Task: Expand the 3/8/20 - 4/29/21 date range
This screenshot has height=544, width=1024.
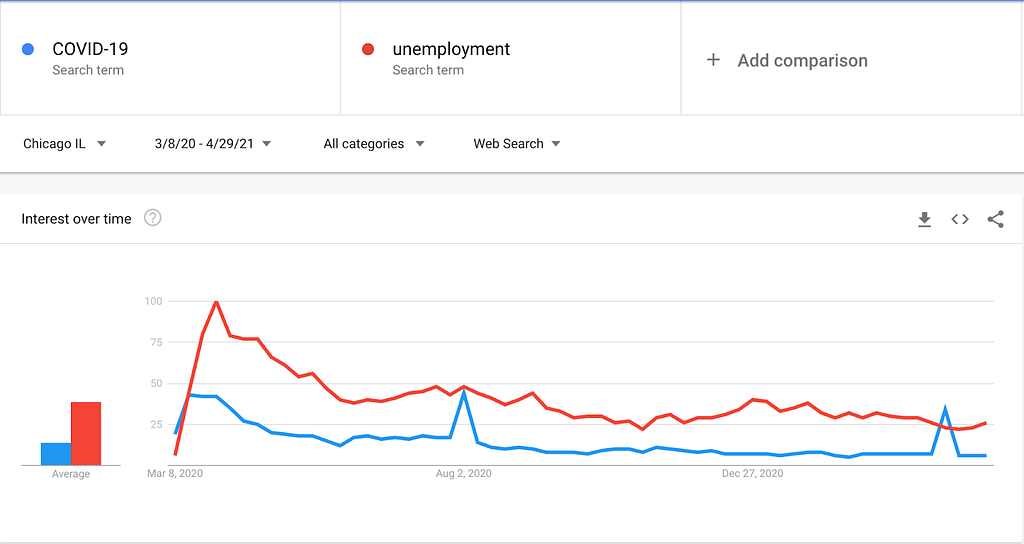Action: tap(212, 144)
